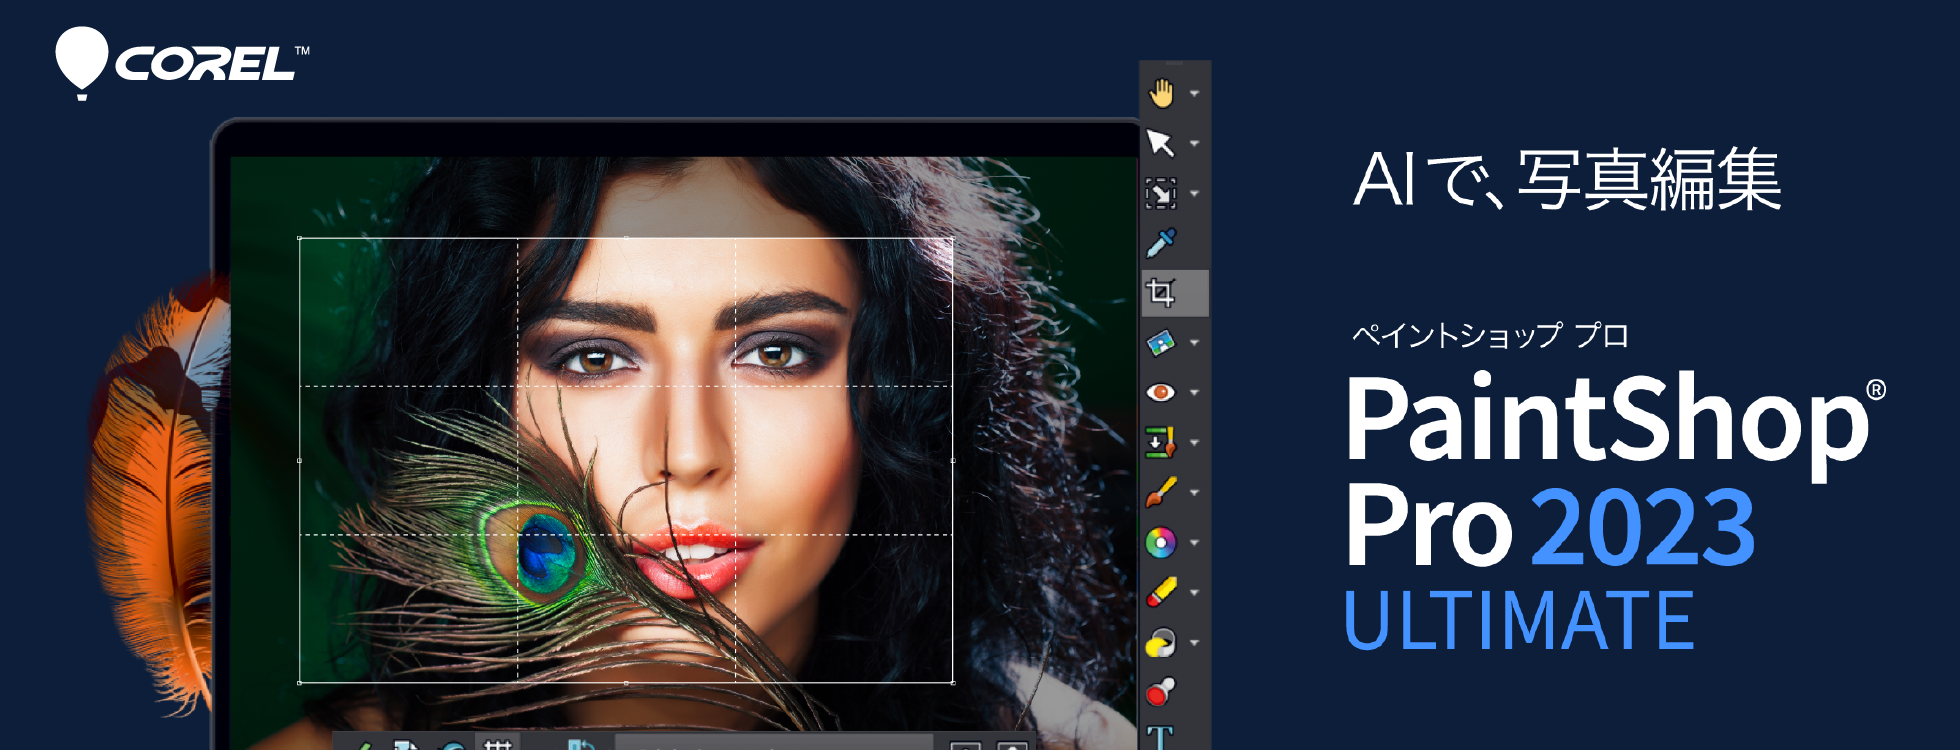Viewport: 1960px width, 750px height.
Task: Select the Text tool T icon
Action: pos(1160,739)
